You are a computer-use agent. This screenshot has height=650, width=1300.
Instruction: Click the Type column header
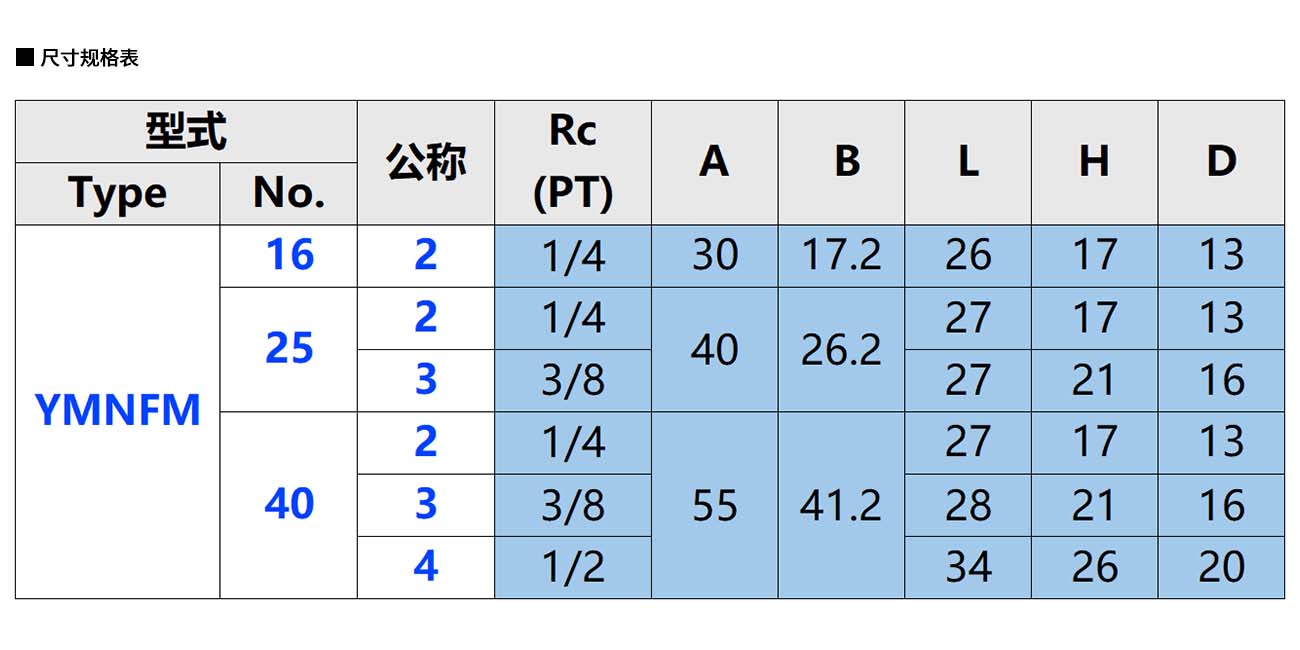click(x=117, y=194)
